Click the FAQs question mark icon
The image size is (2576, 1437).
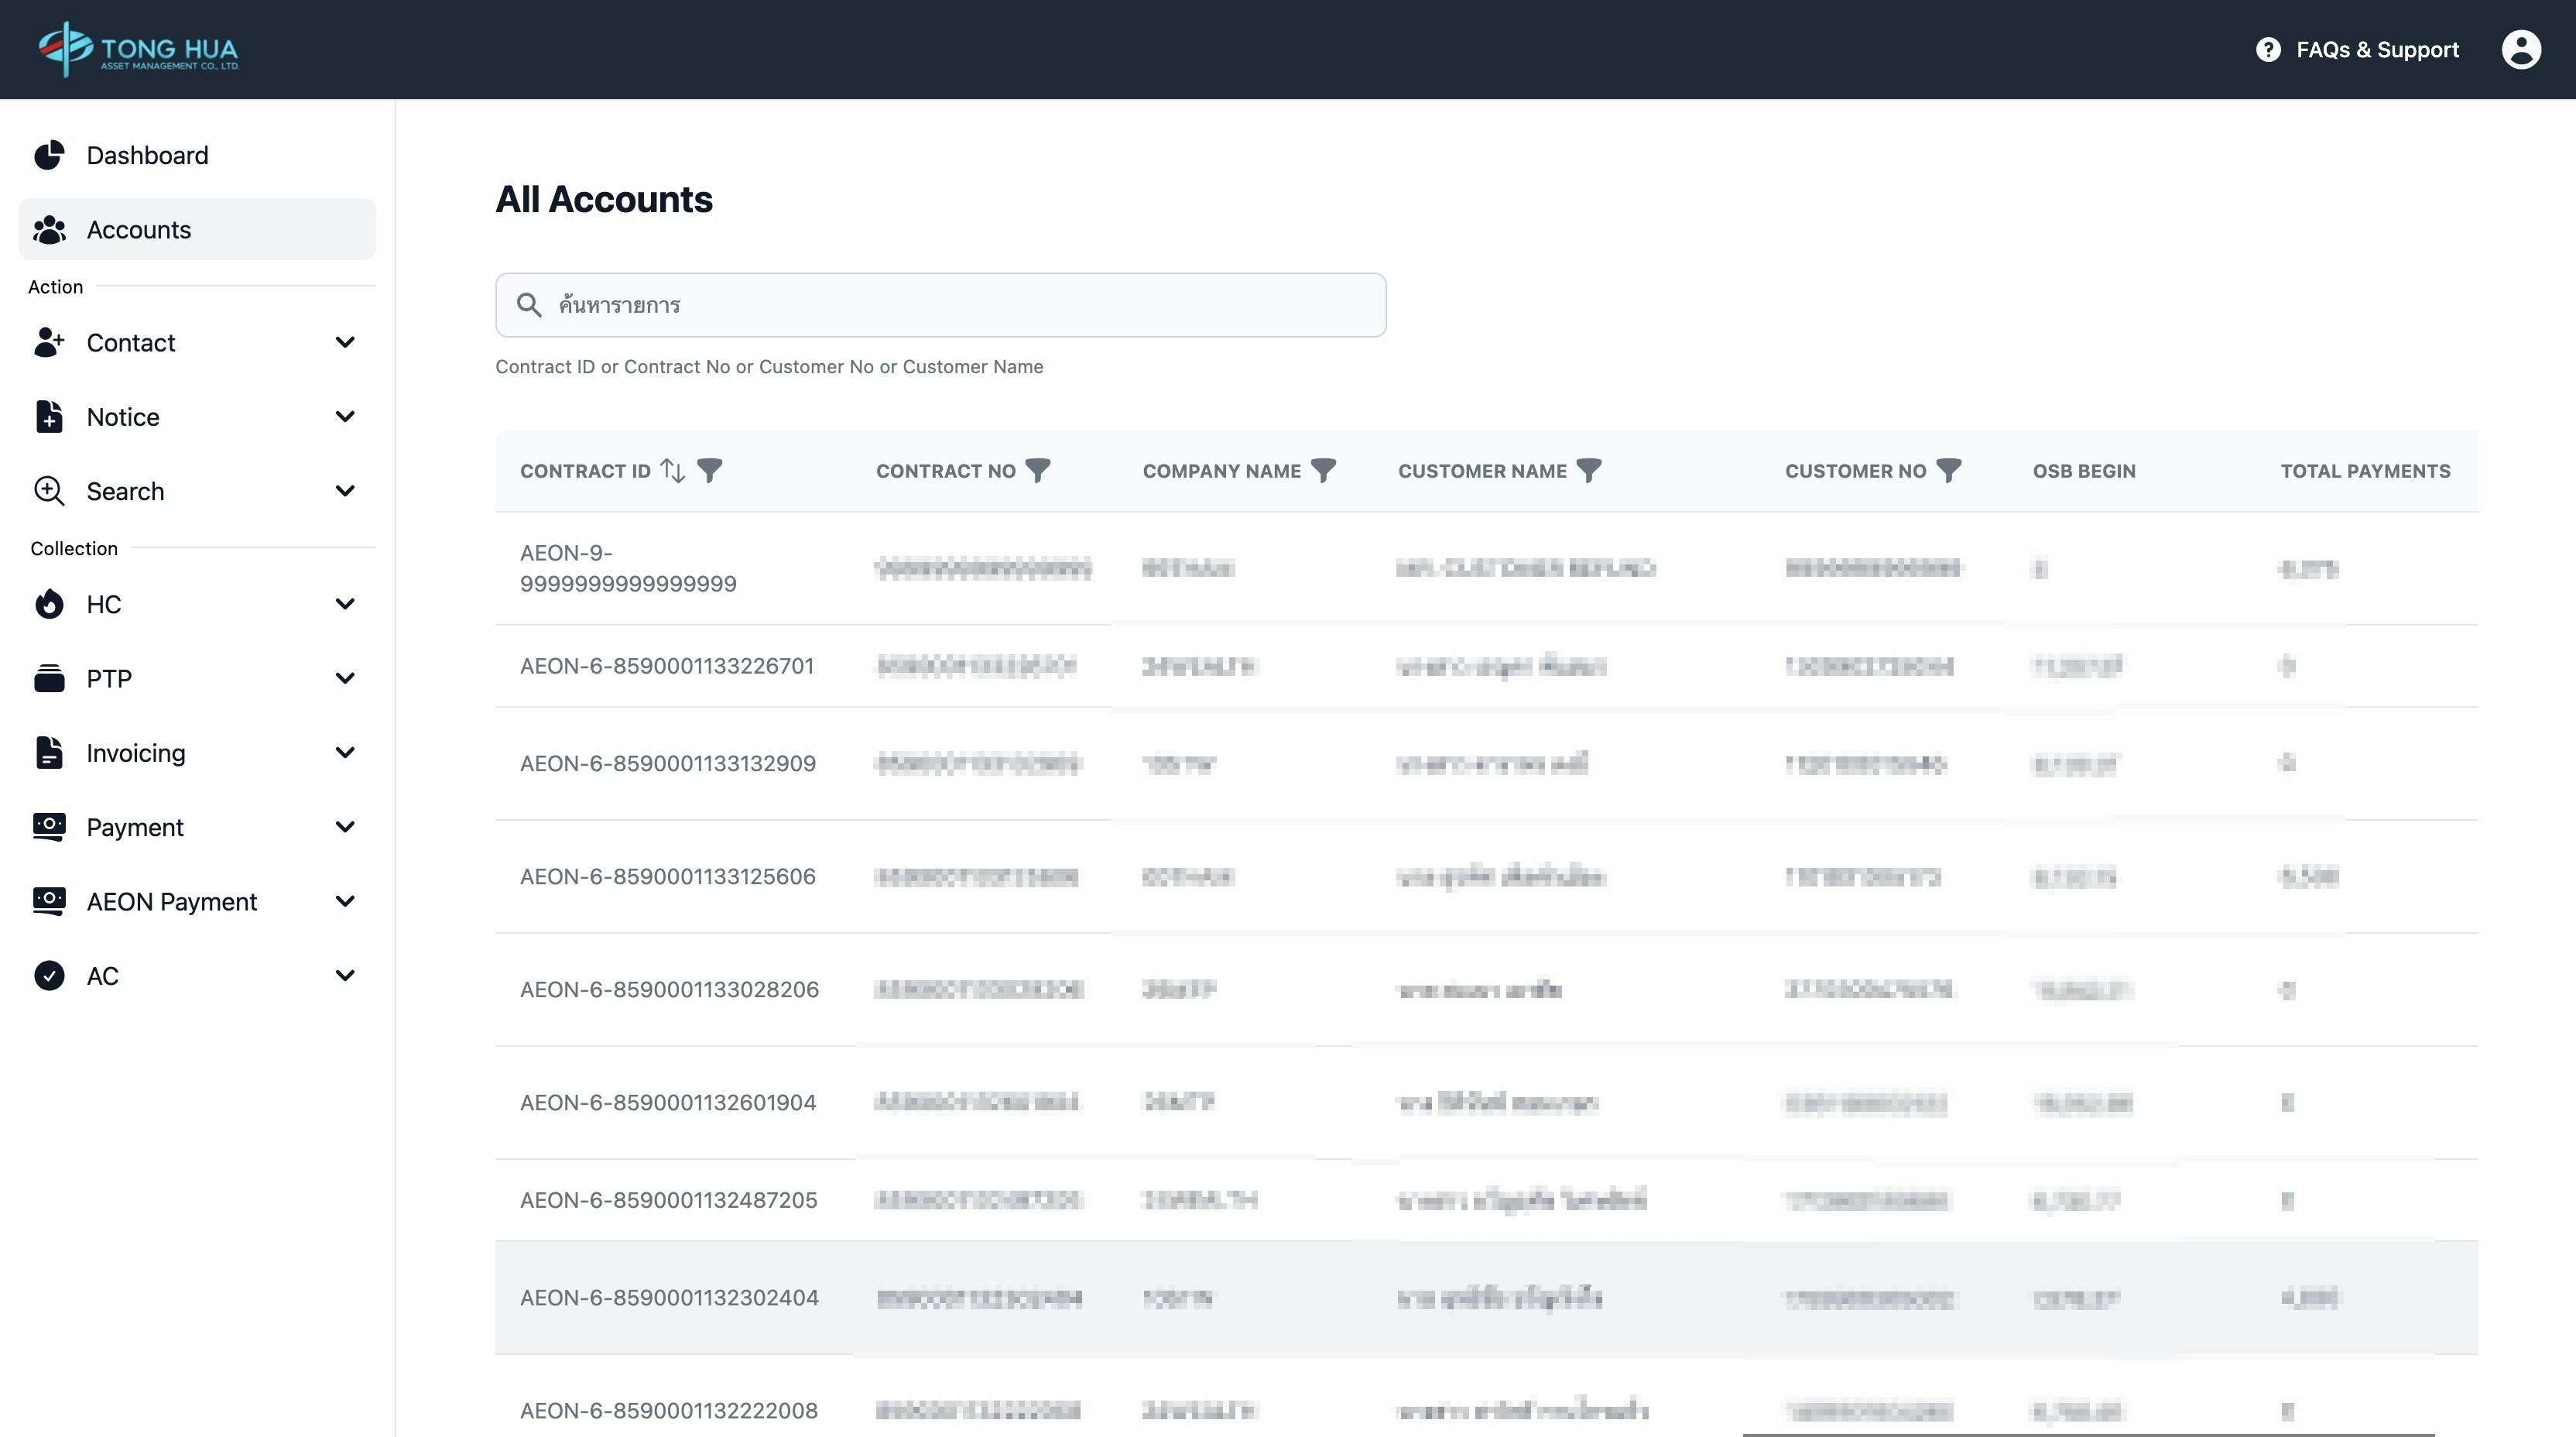point(2268,49)
